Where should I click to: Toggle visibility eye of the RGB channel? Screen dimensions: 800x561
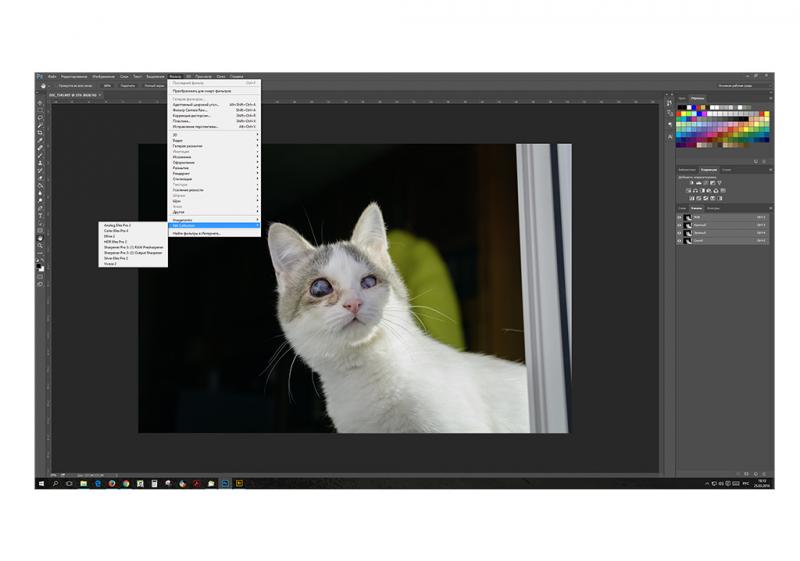[x=680, y=217]
